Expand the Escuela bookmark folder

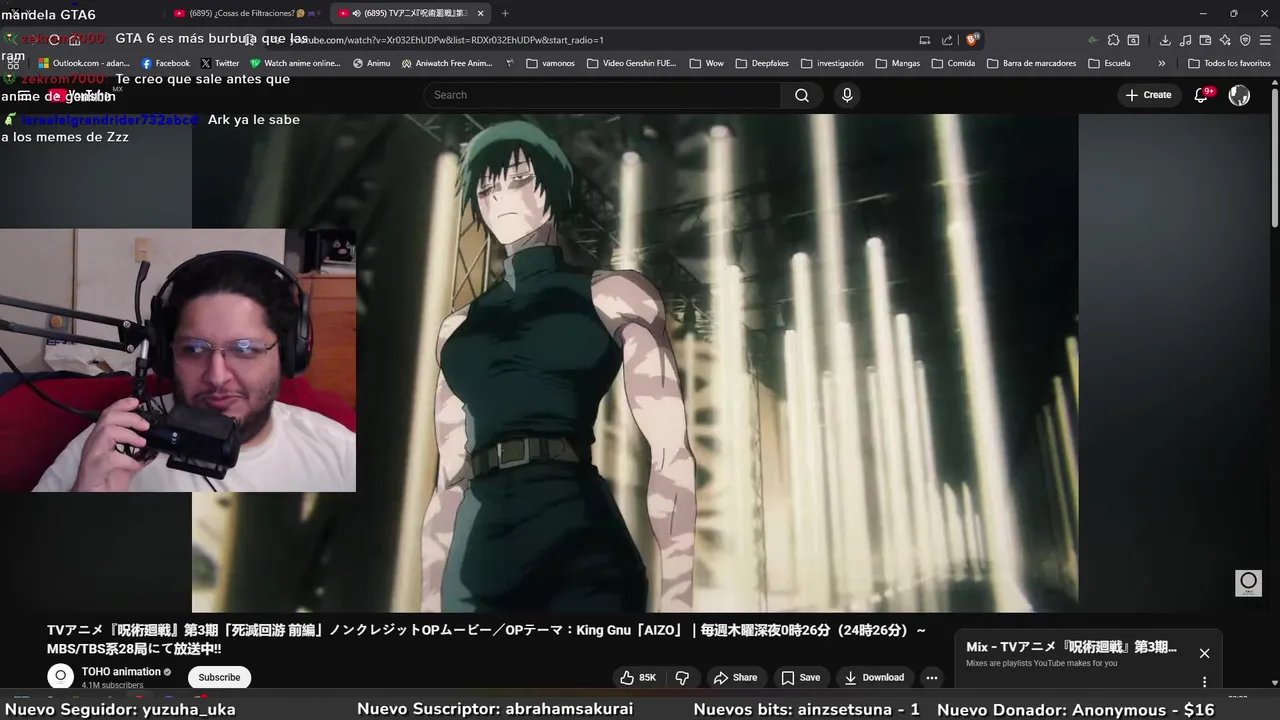point(1109,63)
